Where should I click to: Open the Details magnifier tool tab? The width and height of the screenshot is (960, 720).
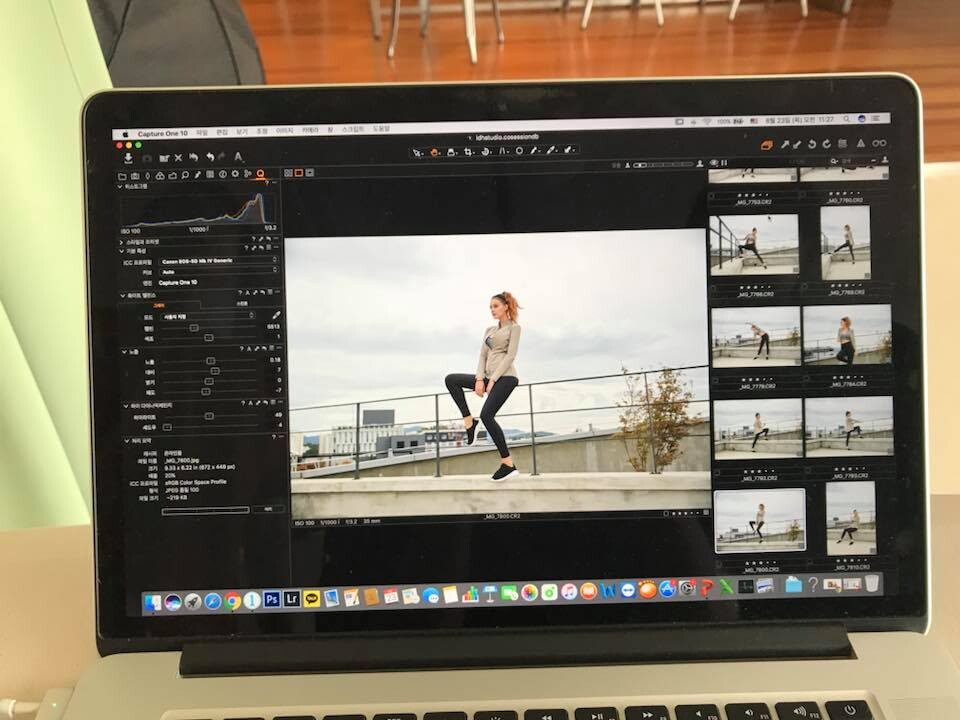pos(185,176)
